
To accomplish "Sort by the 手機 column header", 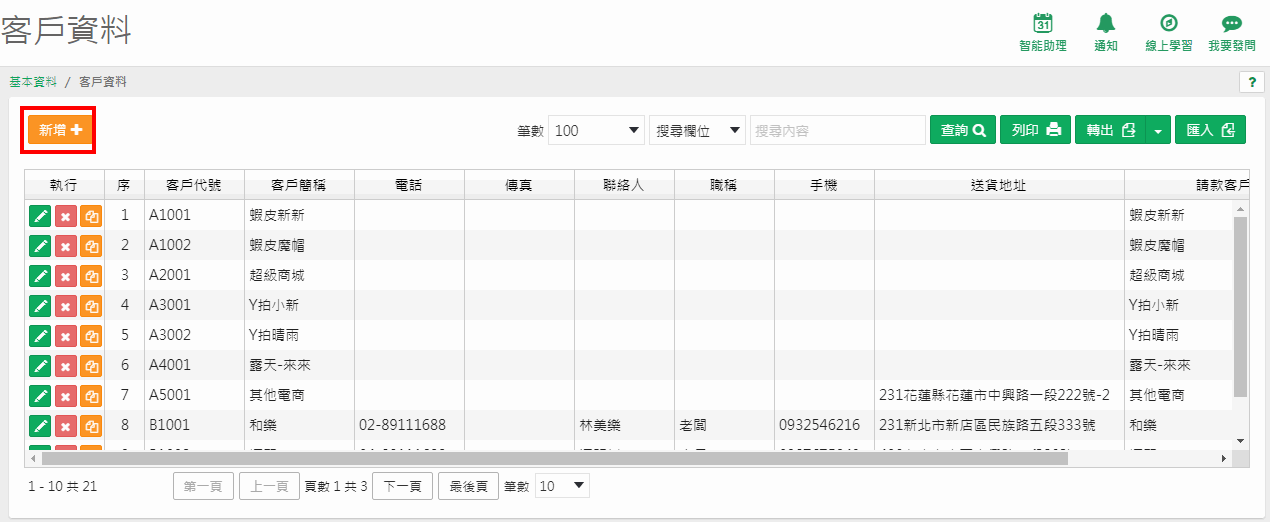I will click(824, 185).
